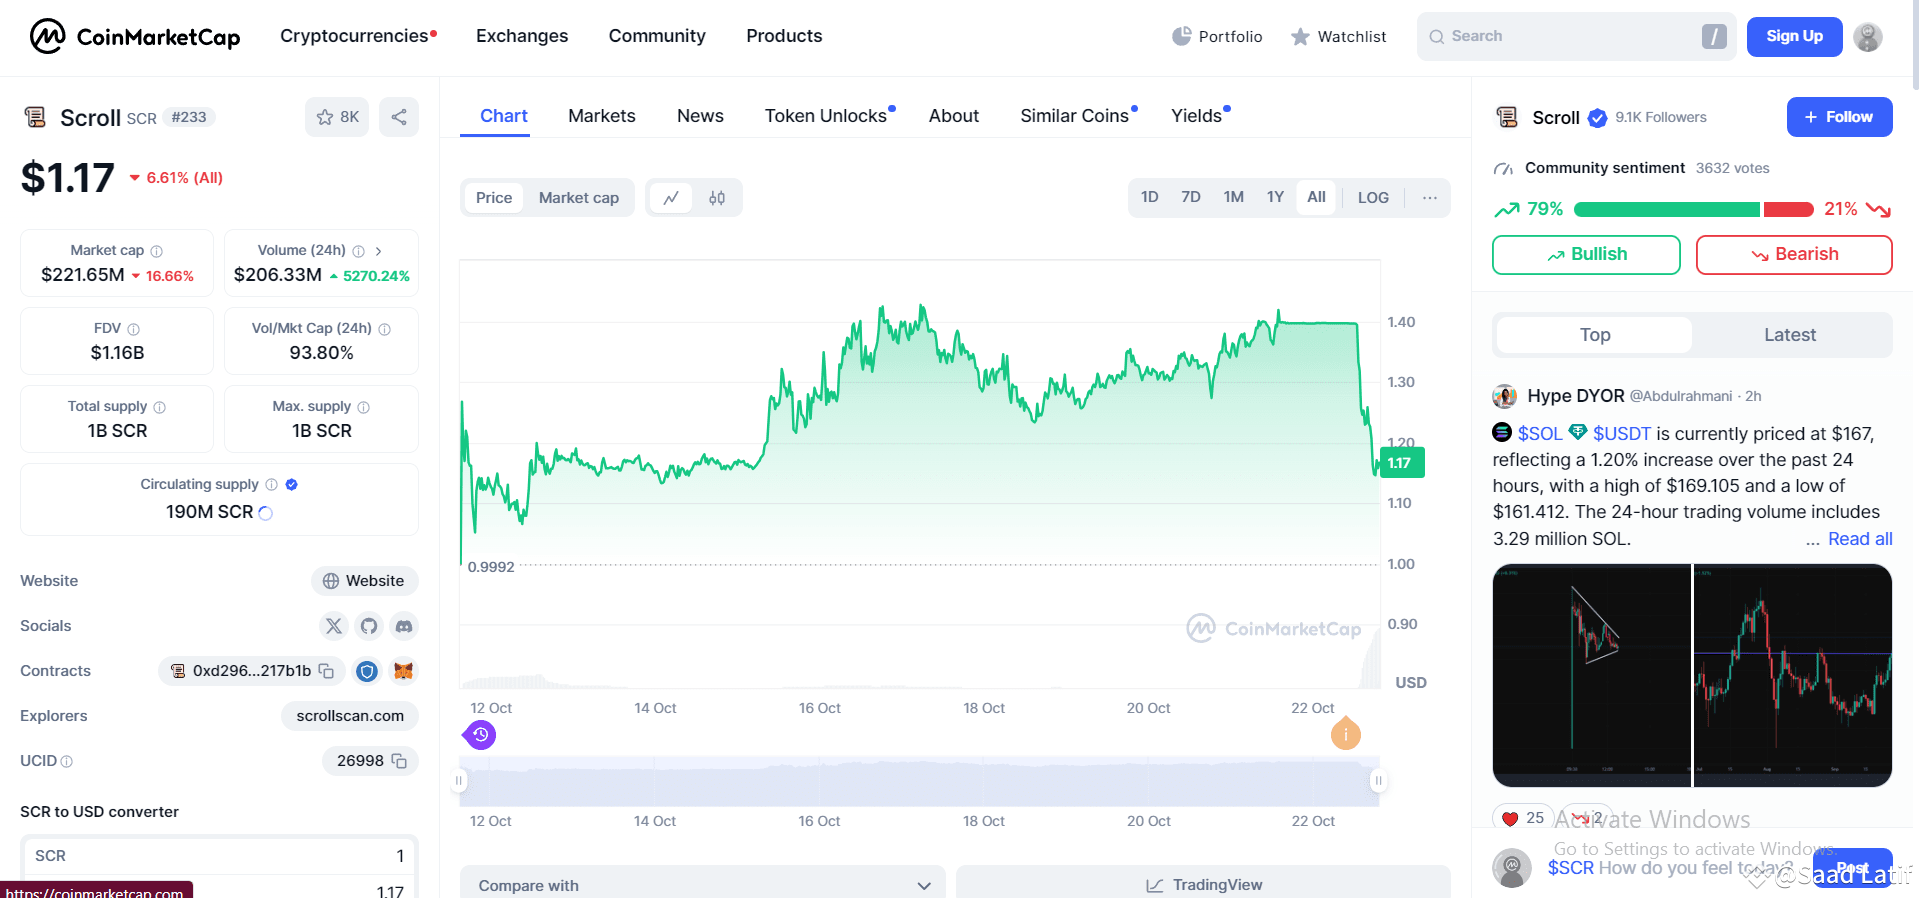Click the Circulating supply info icon
Screen dimensions: 1919x898
click(272, 485)
